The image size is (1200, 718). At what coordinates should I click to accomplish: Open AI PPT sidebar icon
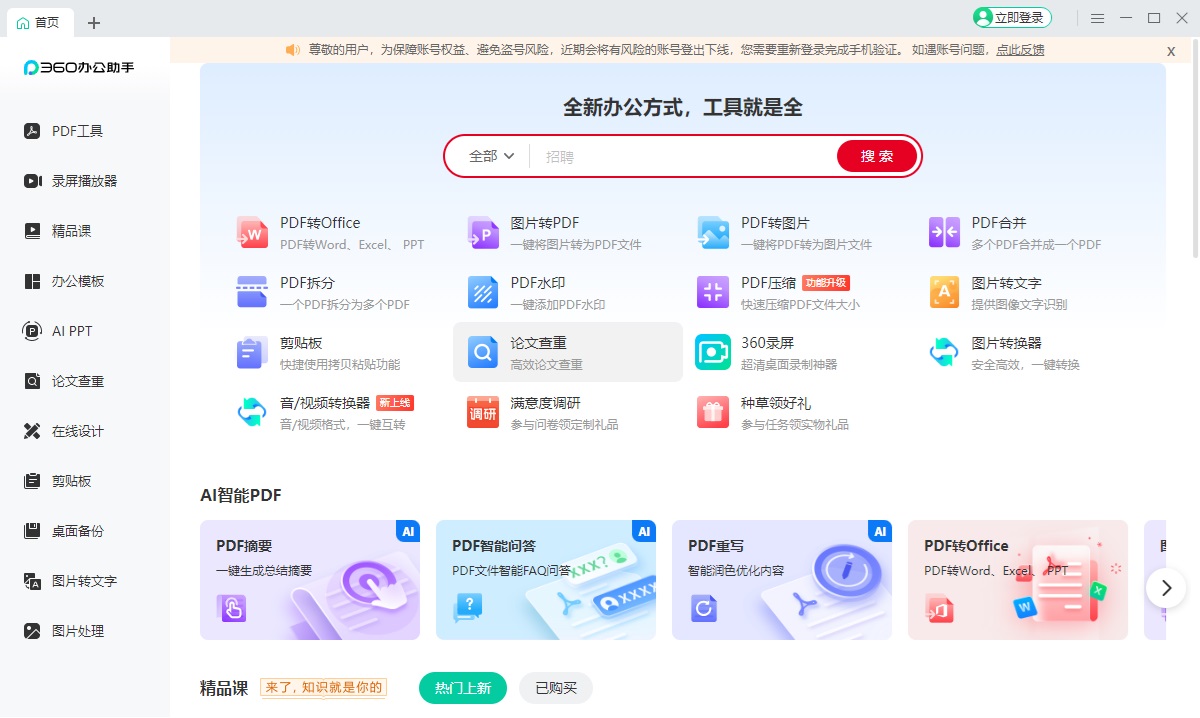click(32, 331)
